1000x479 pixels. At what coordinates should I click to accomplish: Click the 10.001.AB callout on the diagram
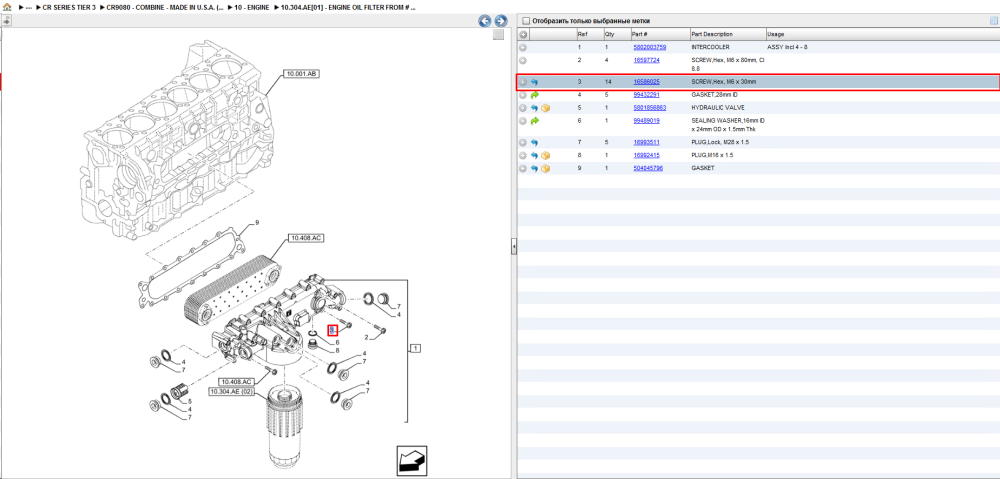point(301,74)
